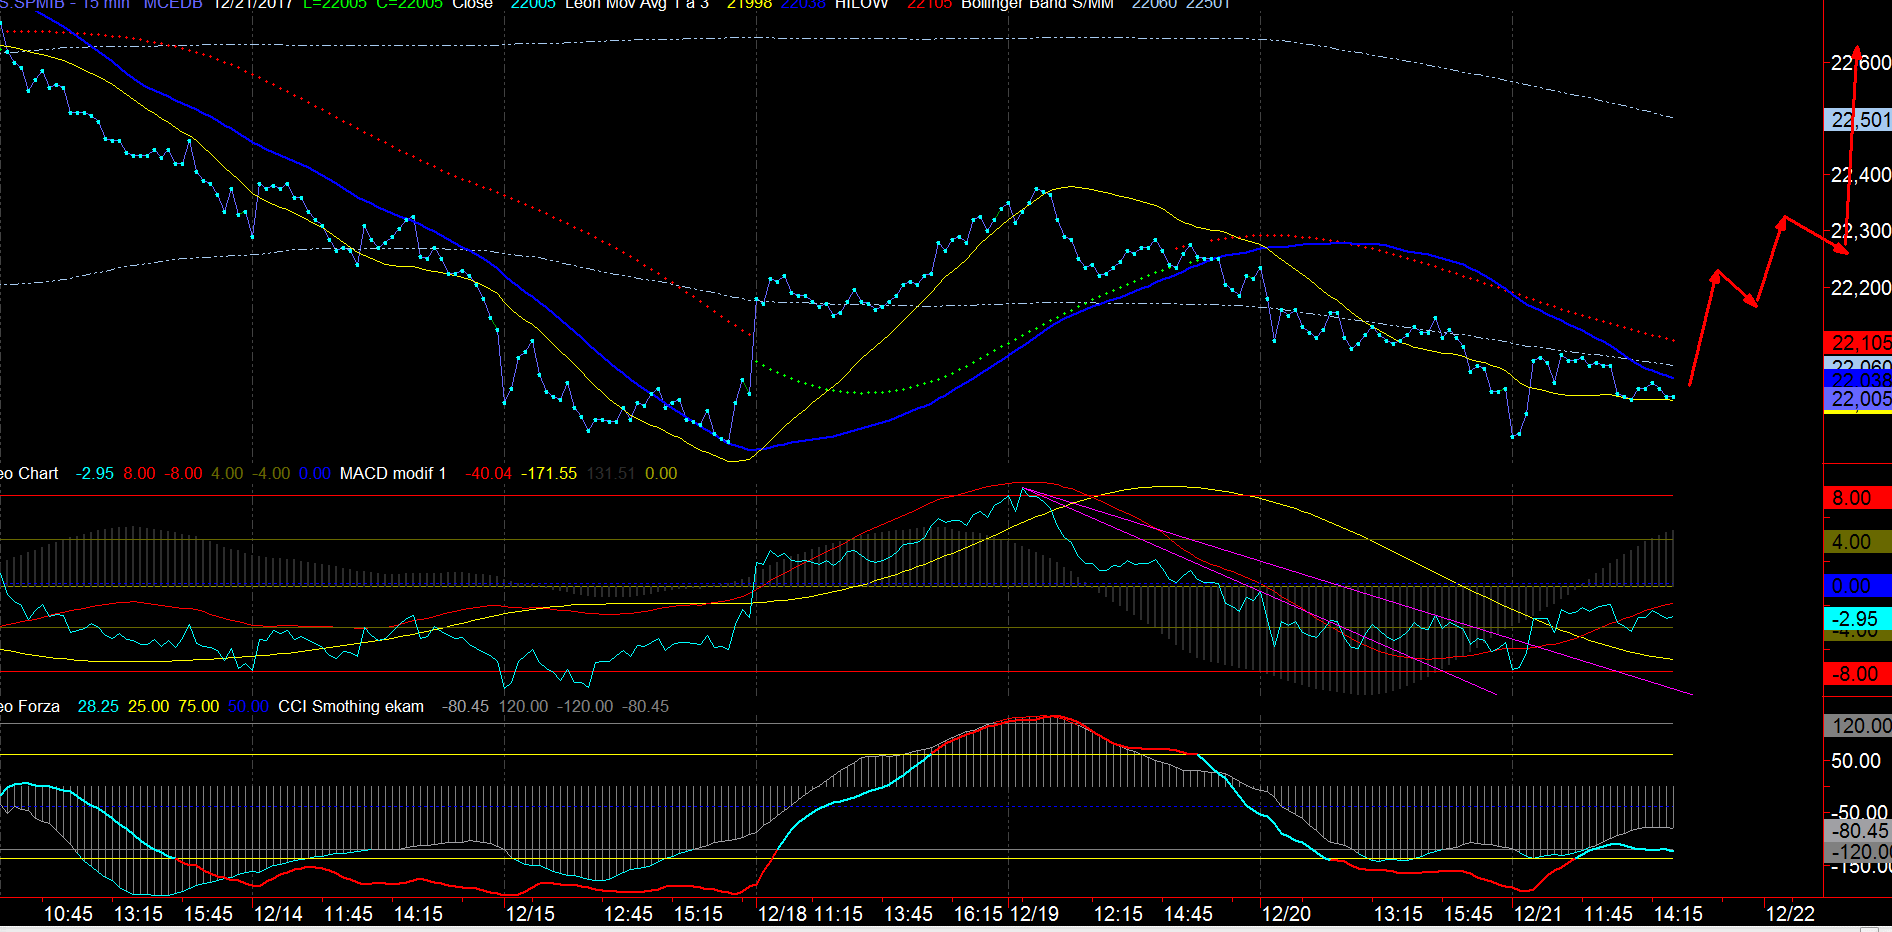Click the 12/19 date axis label

(1034, 914)
